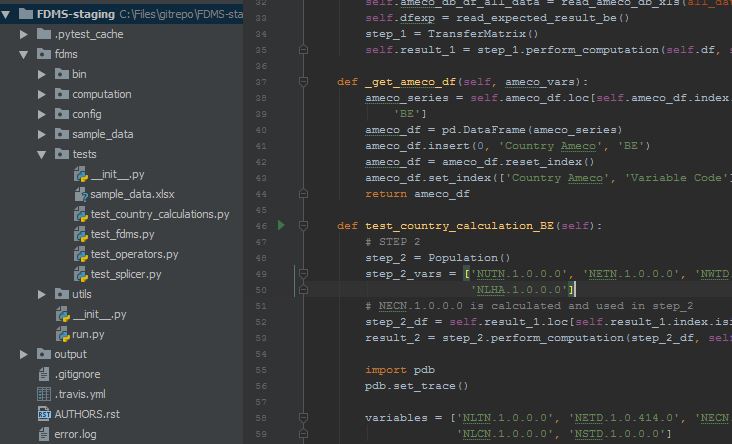
Task: Click 'return ameco_df' in the editor
Action: tap(417, 194)
